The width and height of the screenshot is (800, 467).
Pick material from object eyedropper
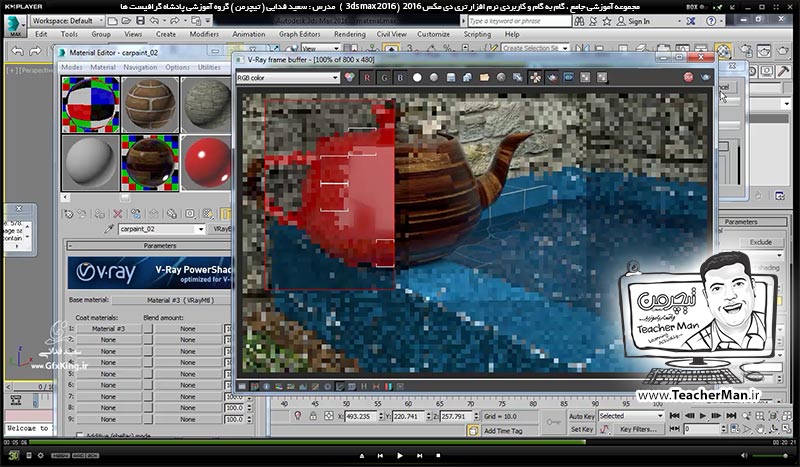click(x=108, y=229)
